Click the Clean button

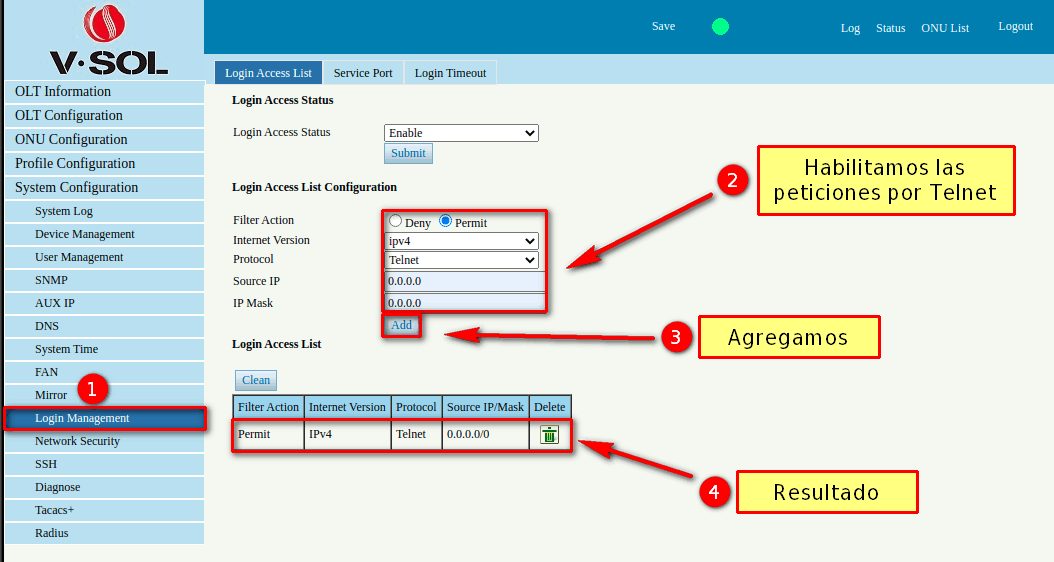click(x=256, y=380)
